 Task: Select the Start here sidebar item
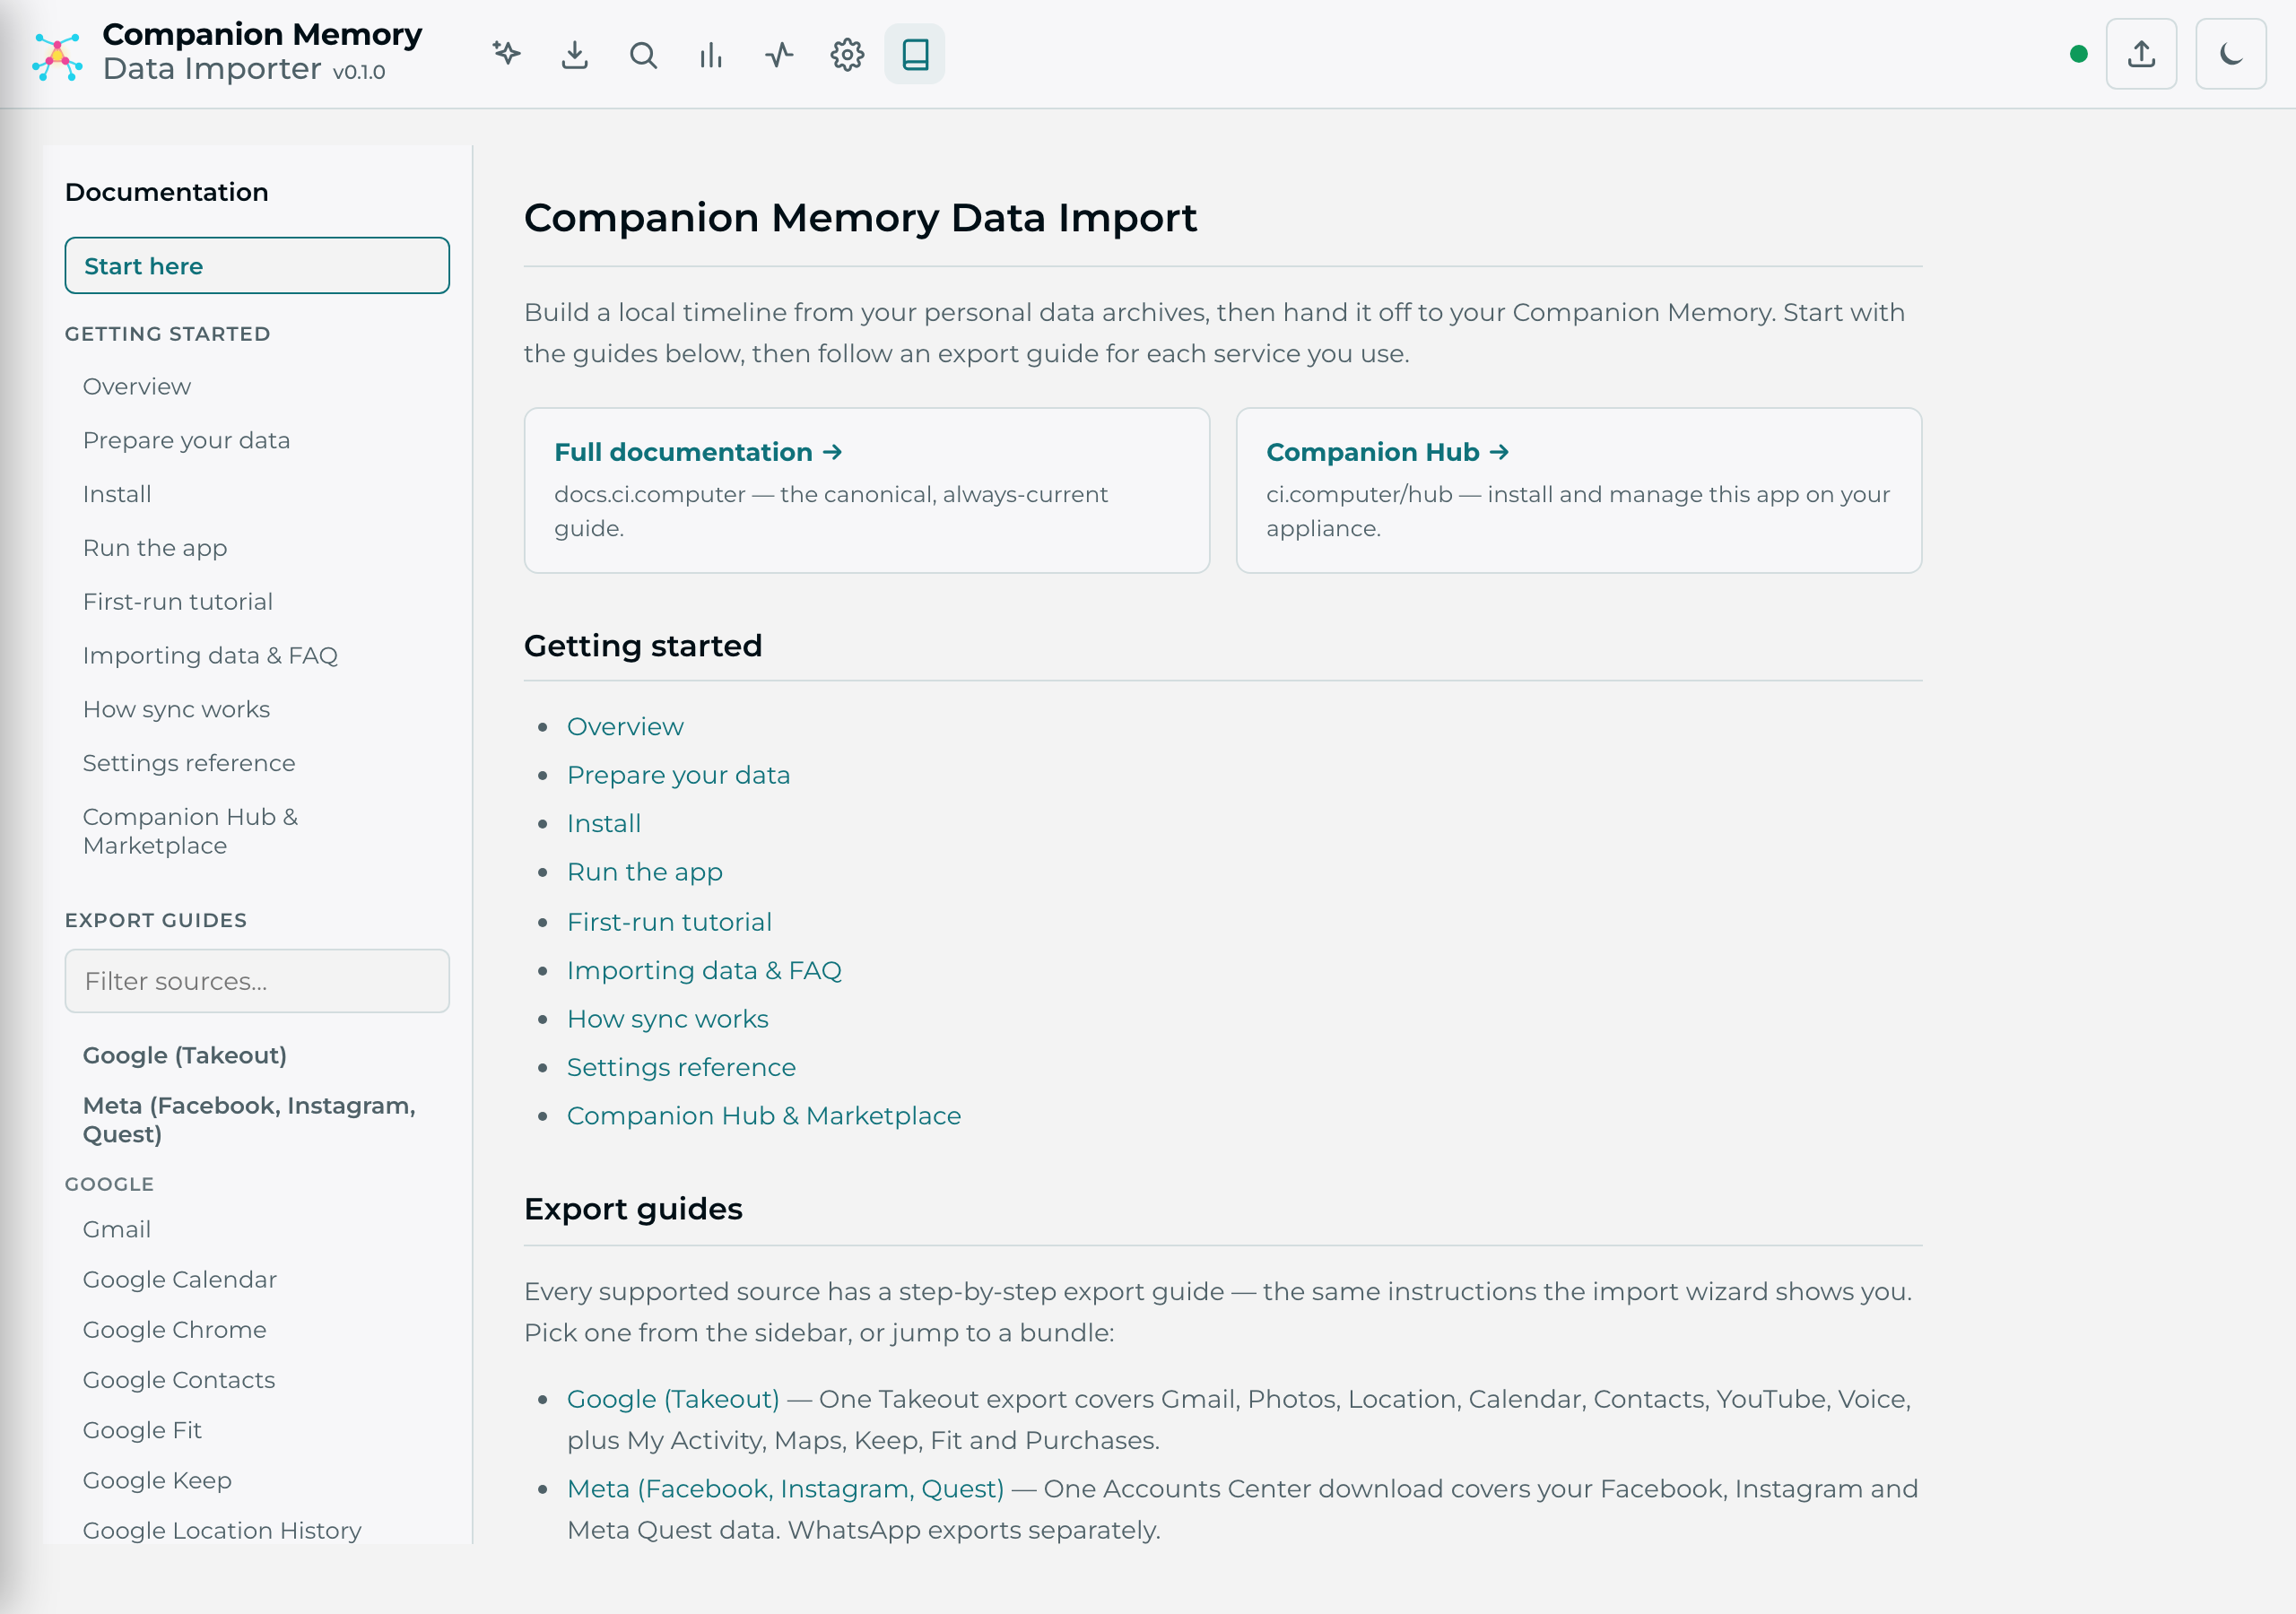pyautogui.click(x=257, y=265)
